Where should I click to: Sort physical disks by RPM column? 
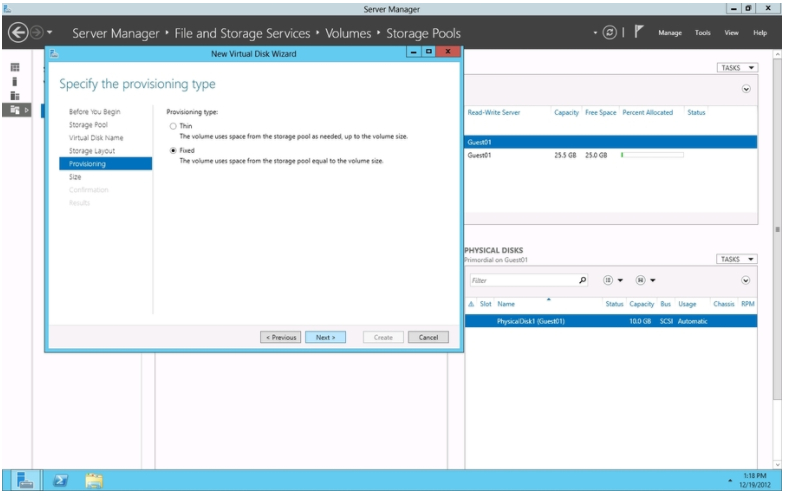tap(747, 304)
